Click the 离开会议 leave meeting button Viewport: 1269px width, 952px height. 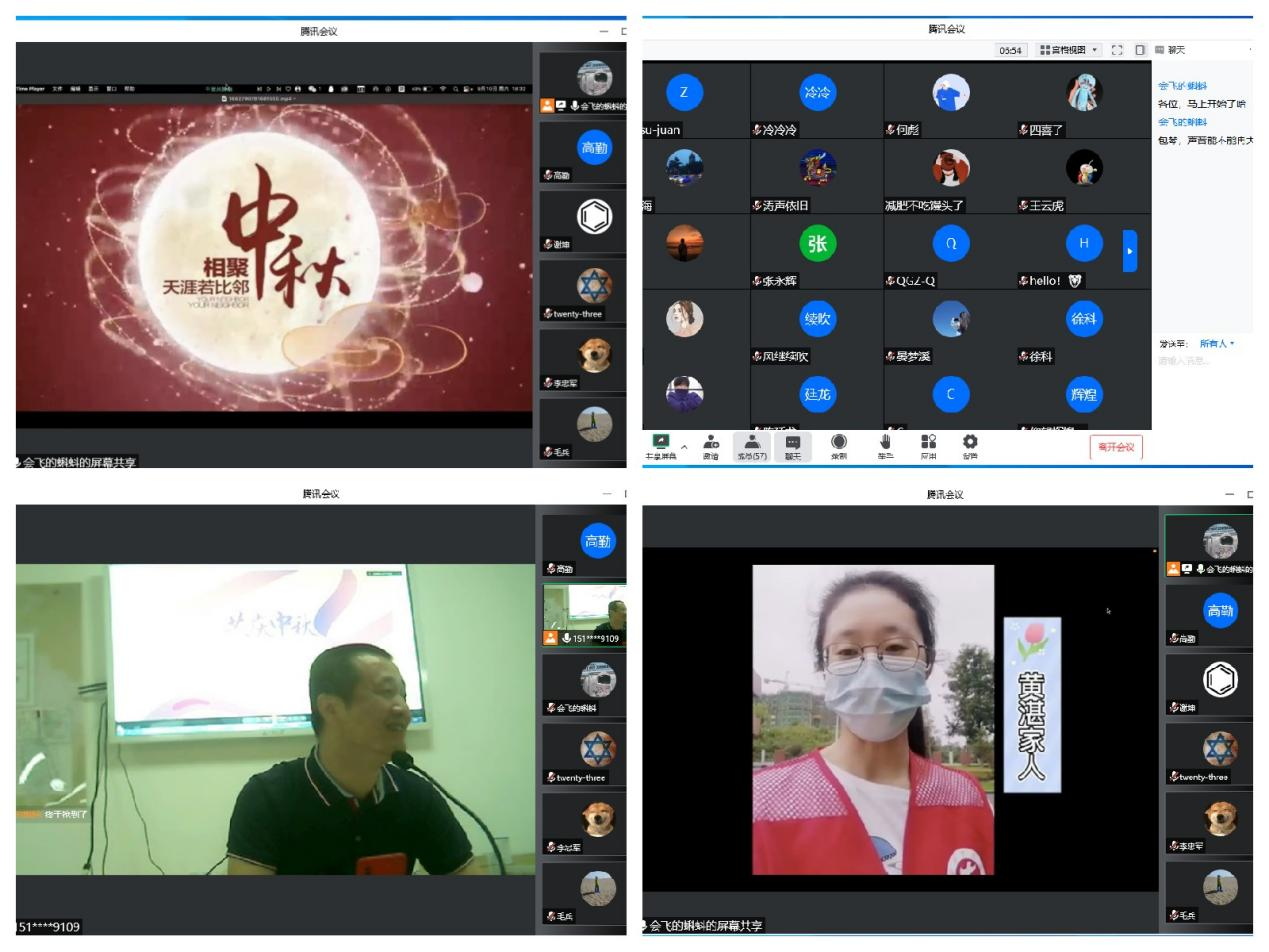[1116, 447]
